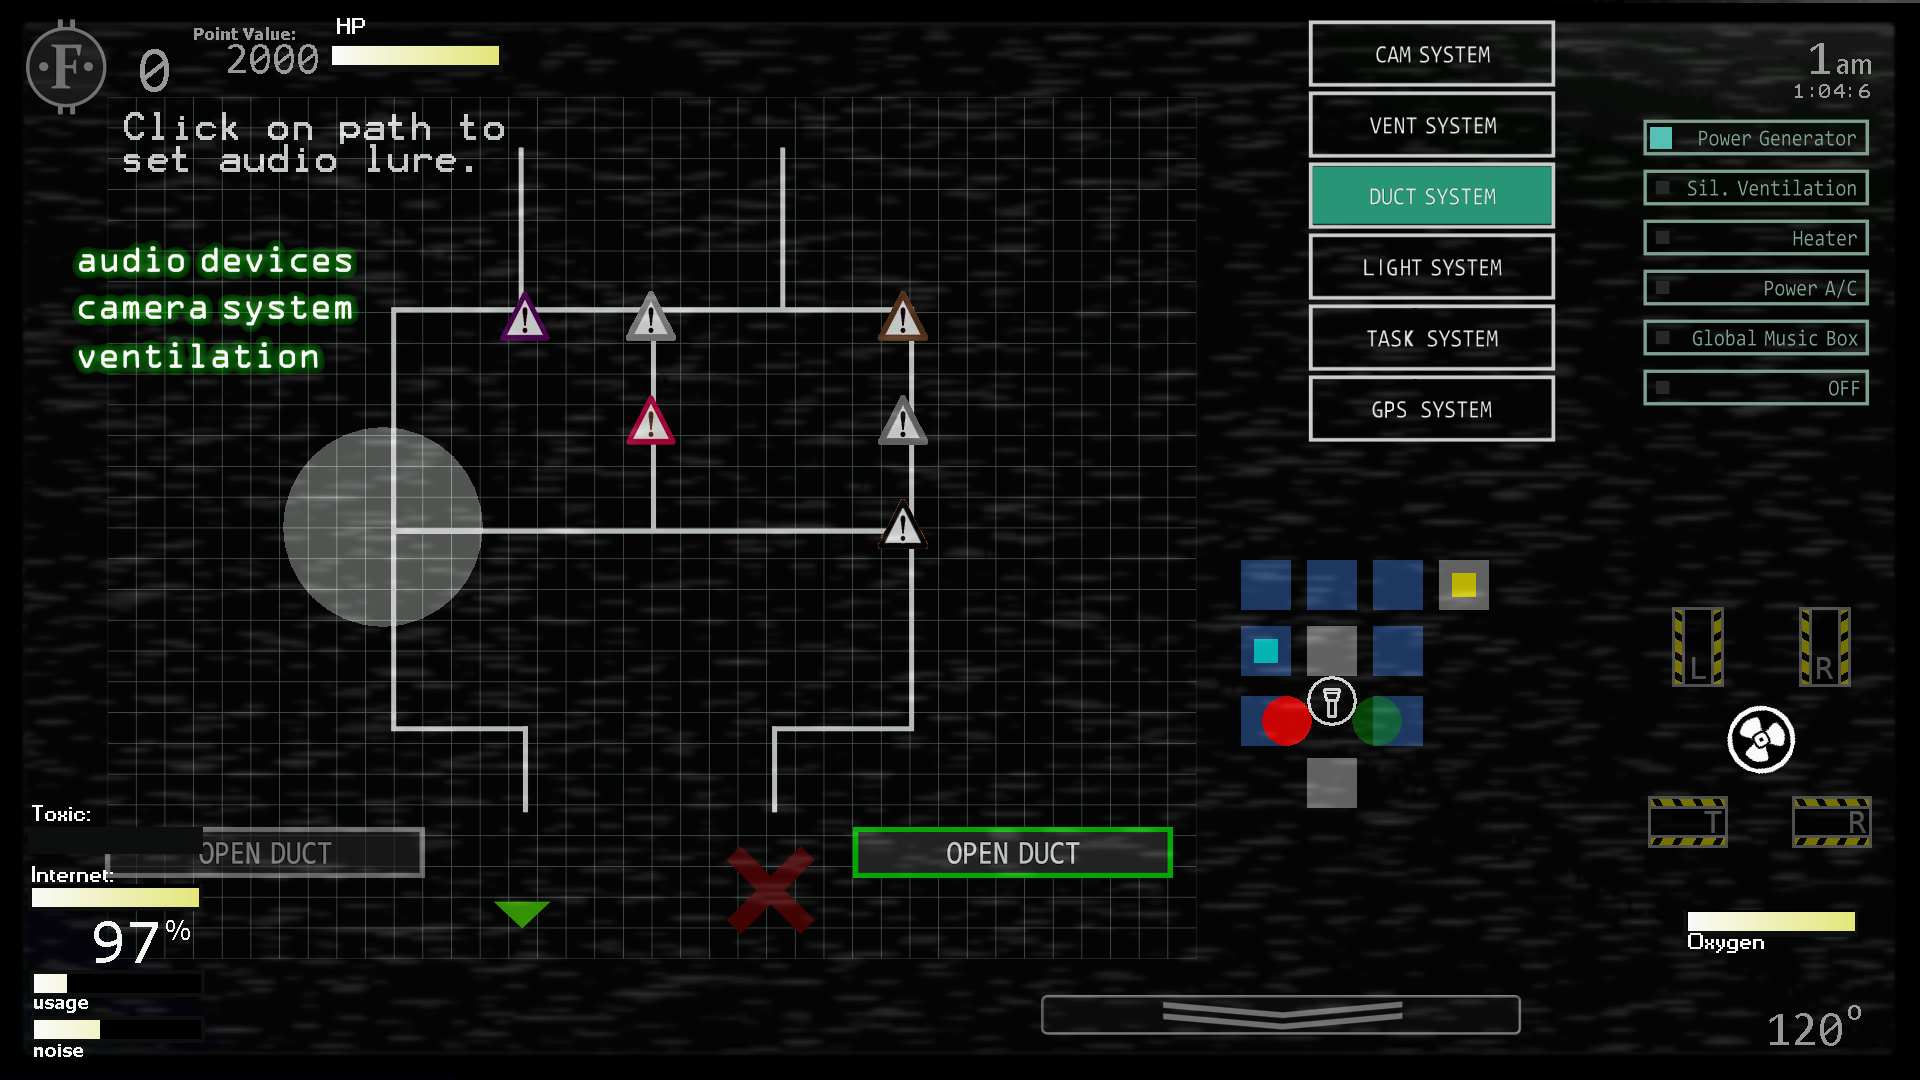This screenshot has height=1080, width=1920.
Task: Click the yellow color swatch token
Action: pyautogui.click(x=1462, y=585)
